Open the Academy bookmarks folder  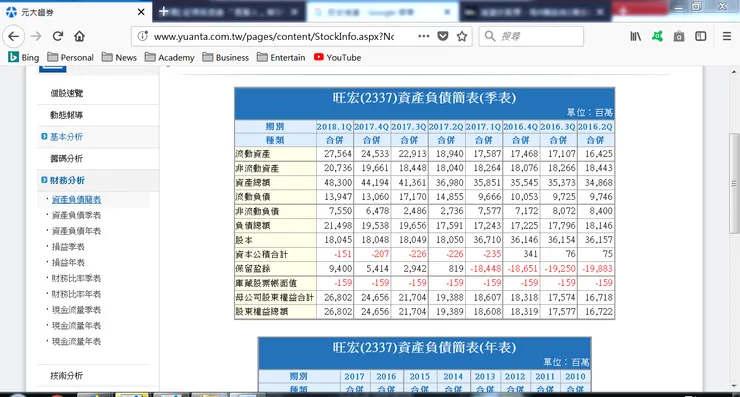pos(169,58)
